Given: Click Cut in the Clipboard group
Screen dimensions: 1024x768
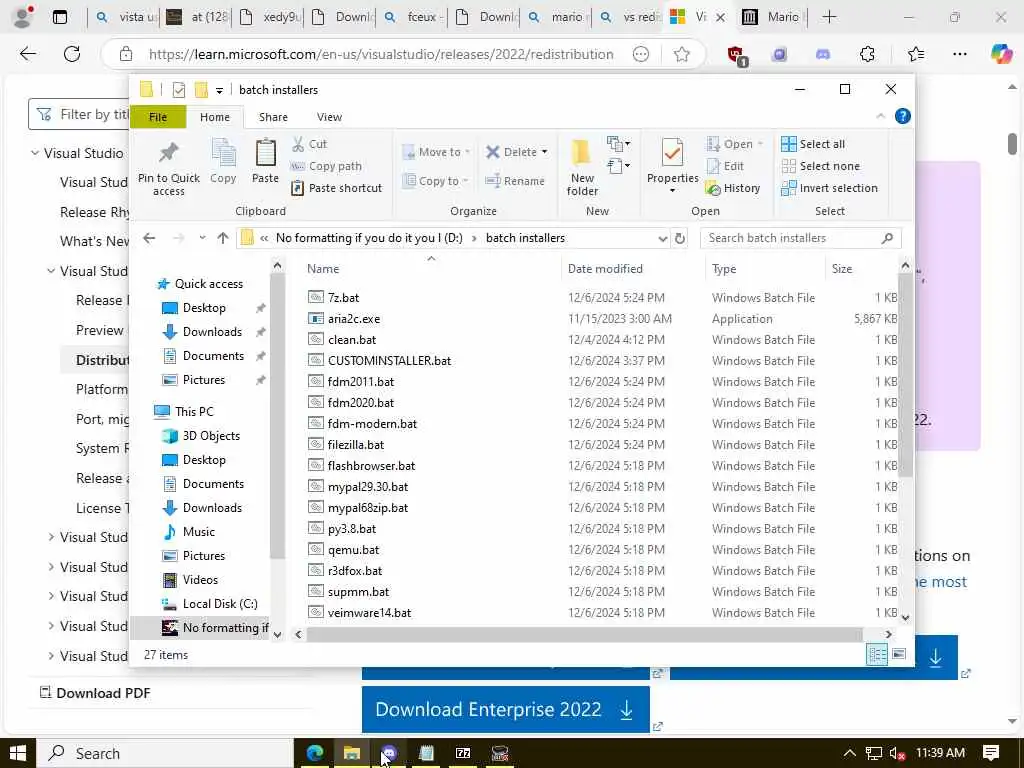Looking at the screenshot, I should [310, 144].
